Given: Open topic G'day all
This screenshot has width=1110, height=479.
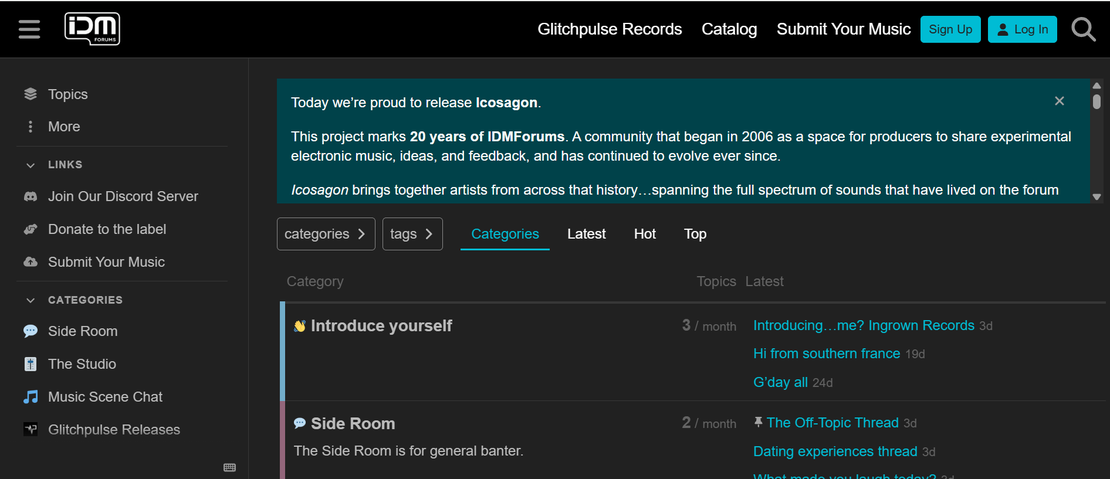Looking at the screenshot, I should 780,382.
